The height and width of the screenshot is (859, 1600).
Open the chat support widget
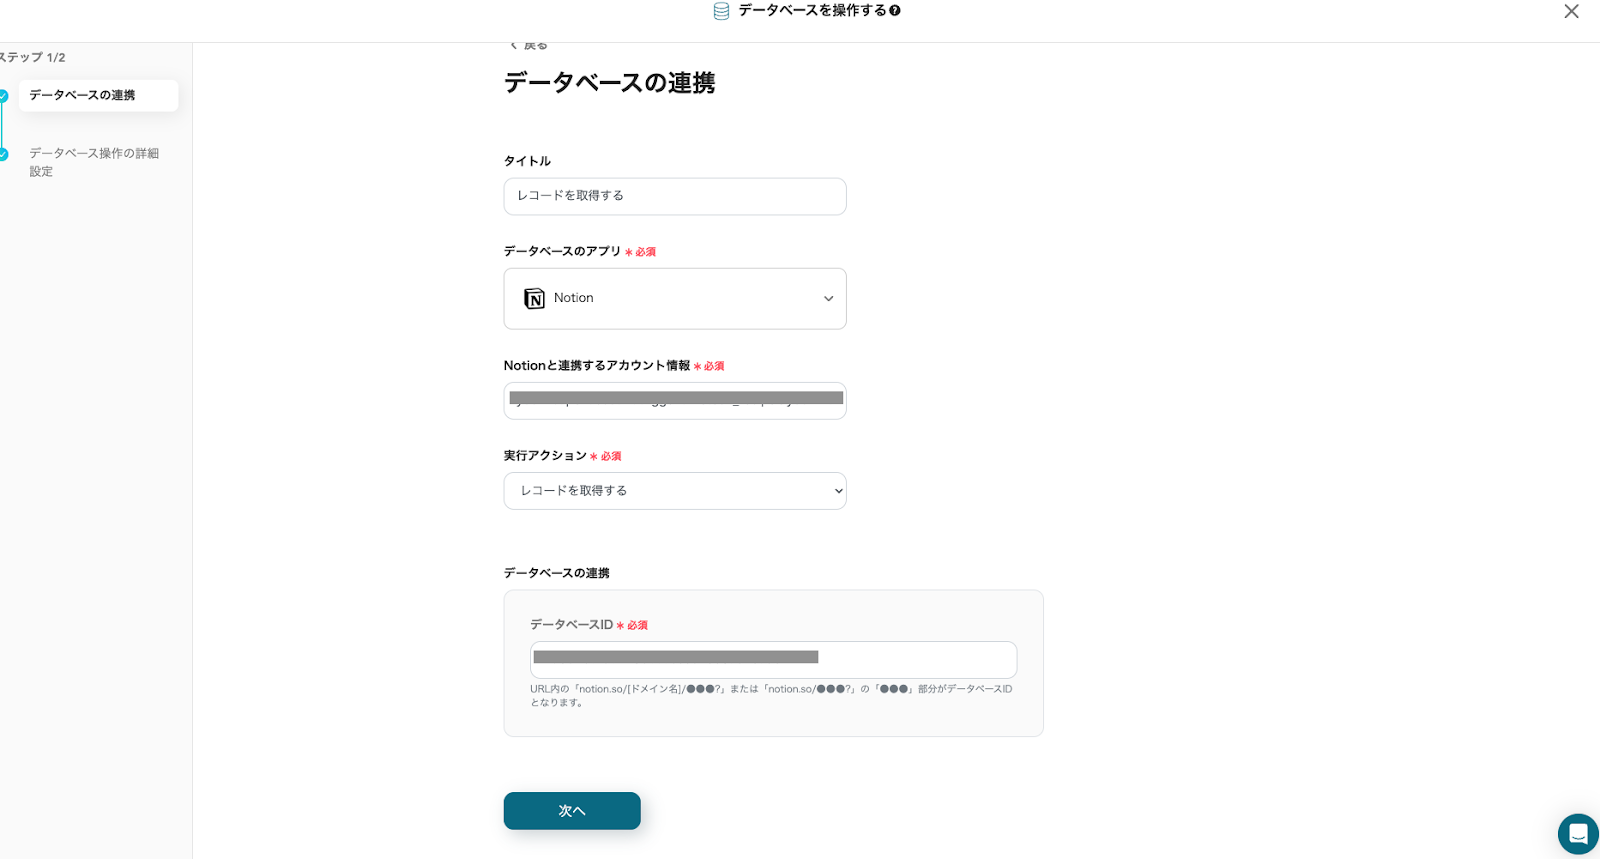[x=1577, y=833]
